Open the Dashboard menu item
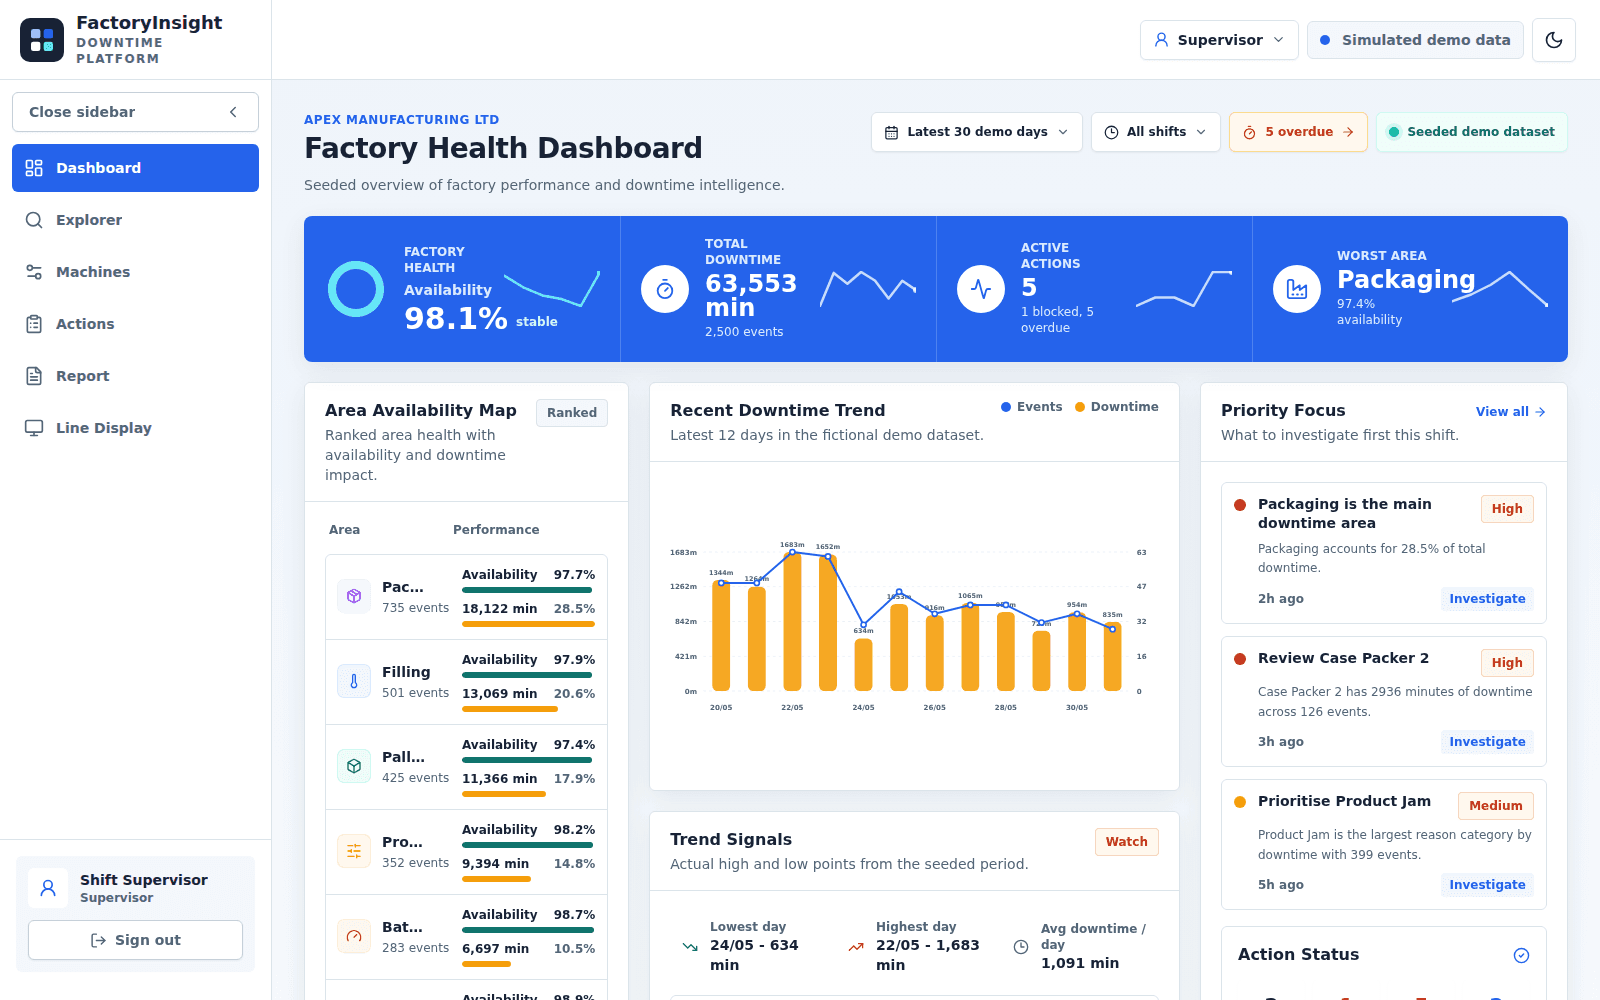The image size is (1600, 1000). (x=135, y=168)
